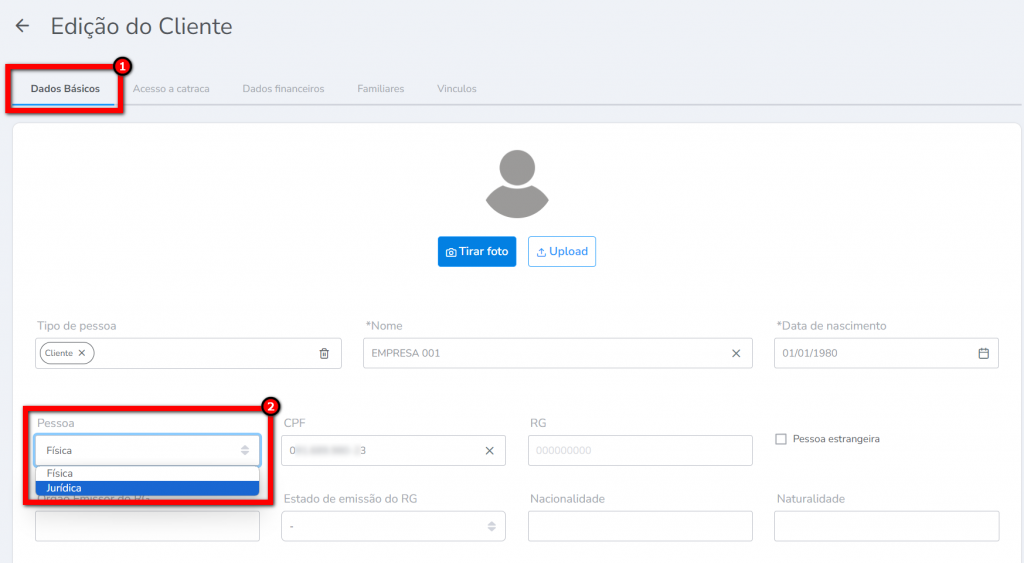Focus the Nacionalidade text field
The image size is (1024, 563).
(x=640, y=526)
